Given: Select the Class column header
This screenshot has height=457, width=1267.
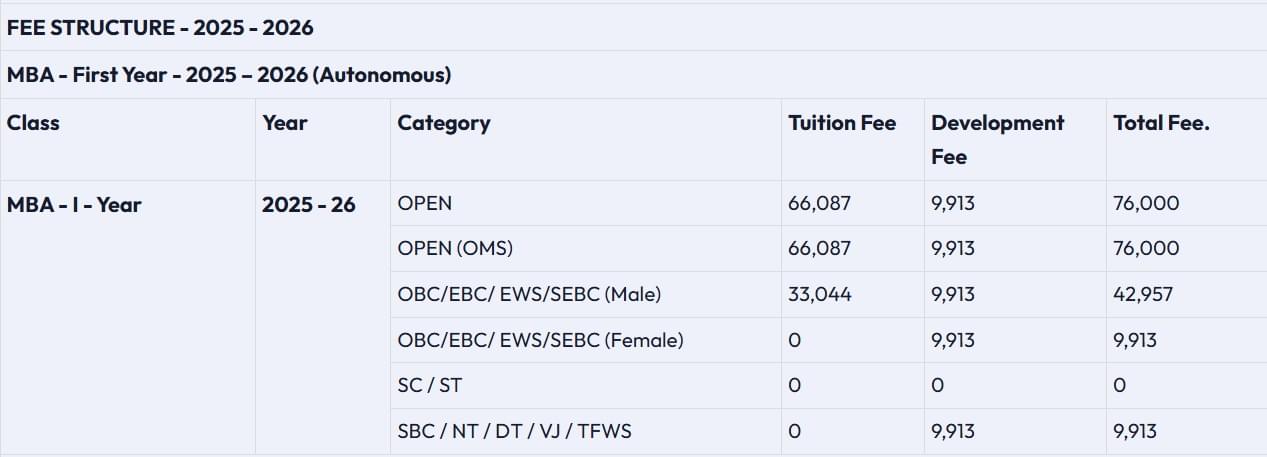Looking at the screenshot, I should 34,123.
